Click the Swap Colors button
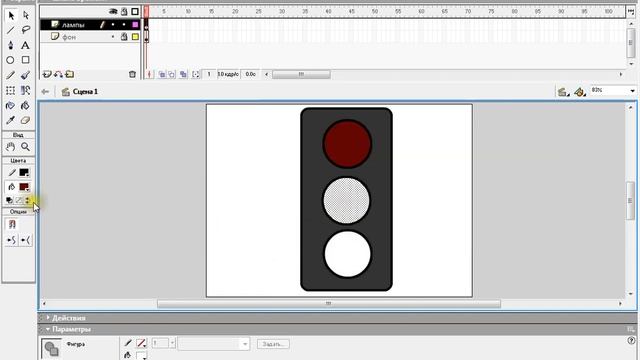 [27, 200]
